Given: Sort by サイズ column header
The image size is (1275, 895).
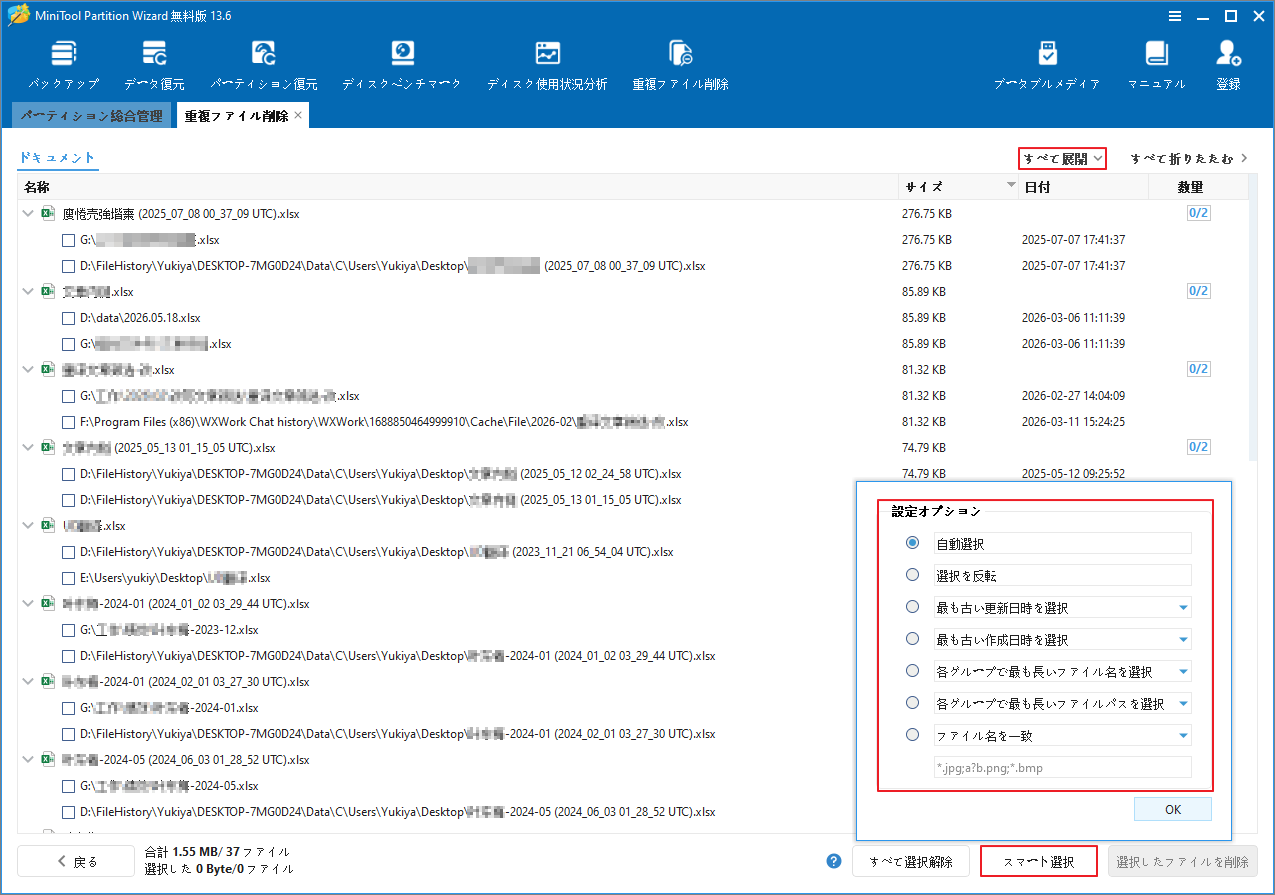Looking at the screenshot, I should click(959, 187).
